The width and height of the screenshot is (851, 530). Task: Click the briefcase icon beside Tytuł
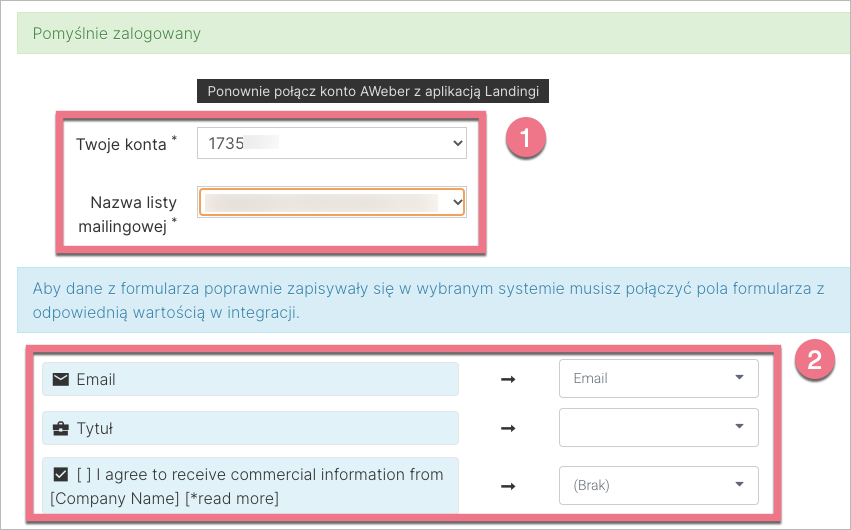pos(60,428)
